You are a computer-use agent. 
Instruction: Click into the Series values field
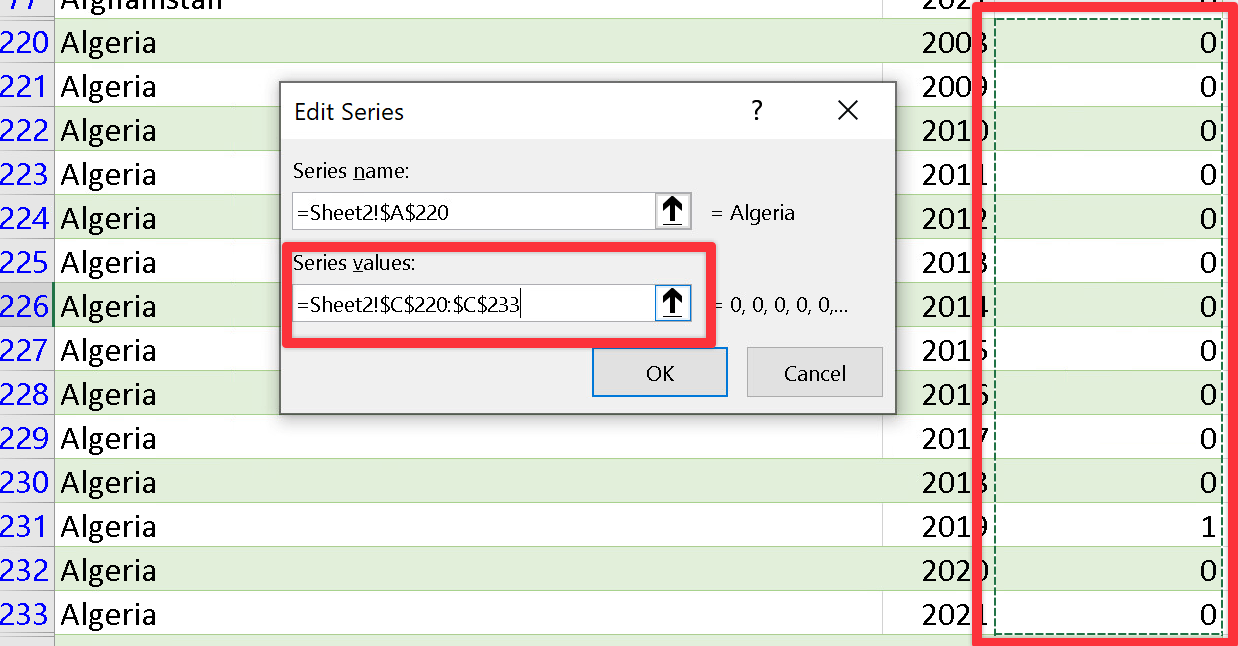[x=473, y=303]
